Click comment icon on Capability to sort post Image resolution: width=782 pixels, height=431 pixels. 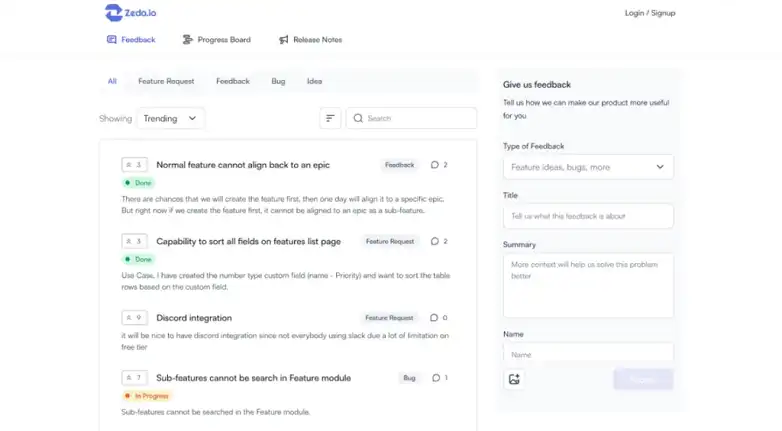[x=435, y=241]
